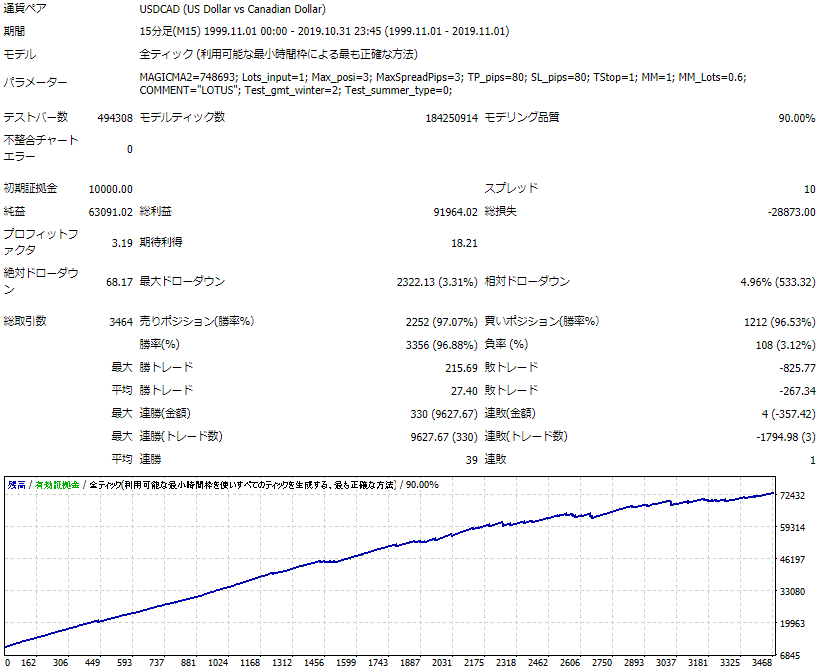The height and width of the screenshot is (671, 820).
Task: Click the gross loss value -28873.00
Action: pos(791,212)
